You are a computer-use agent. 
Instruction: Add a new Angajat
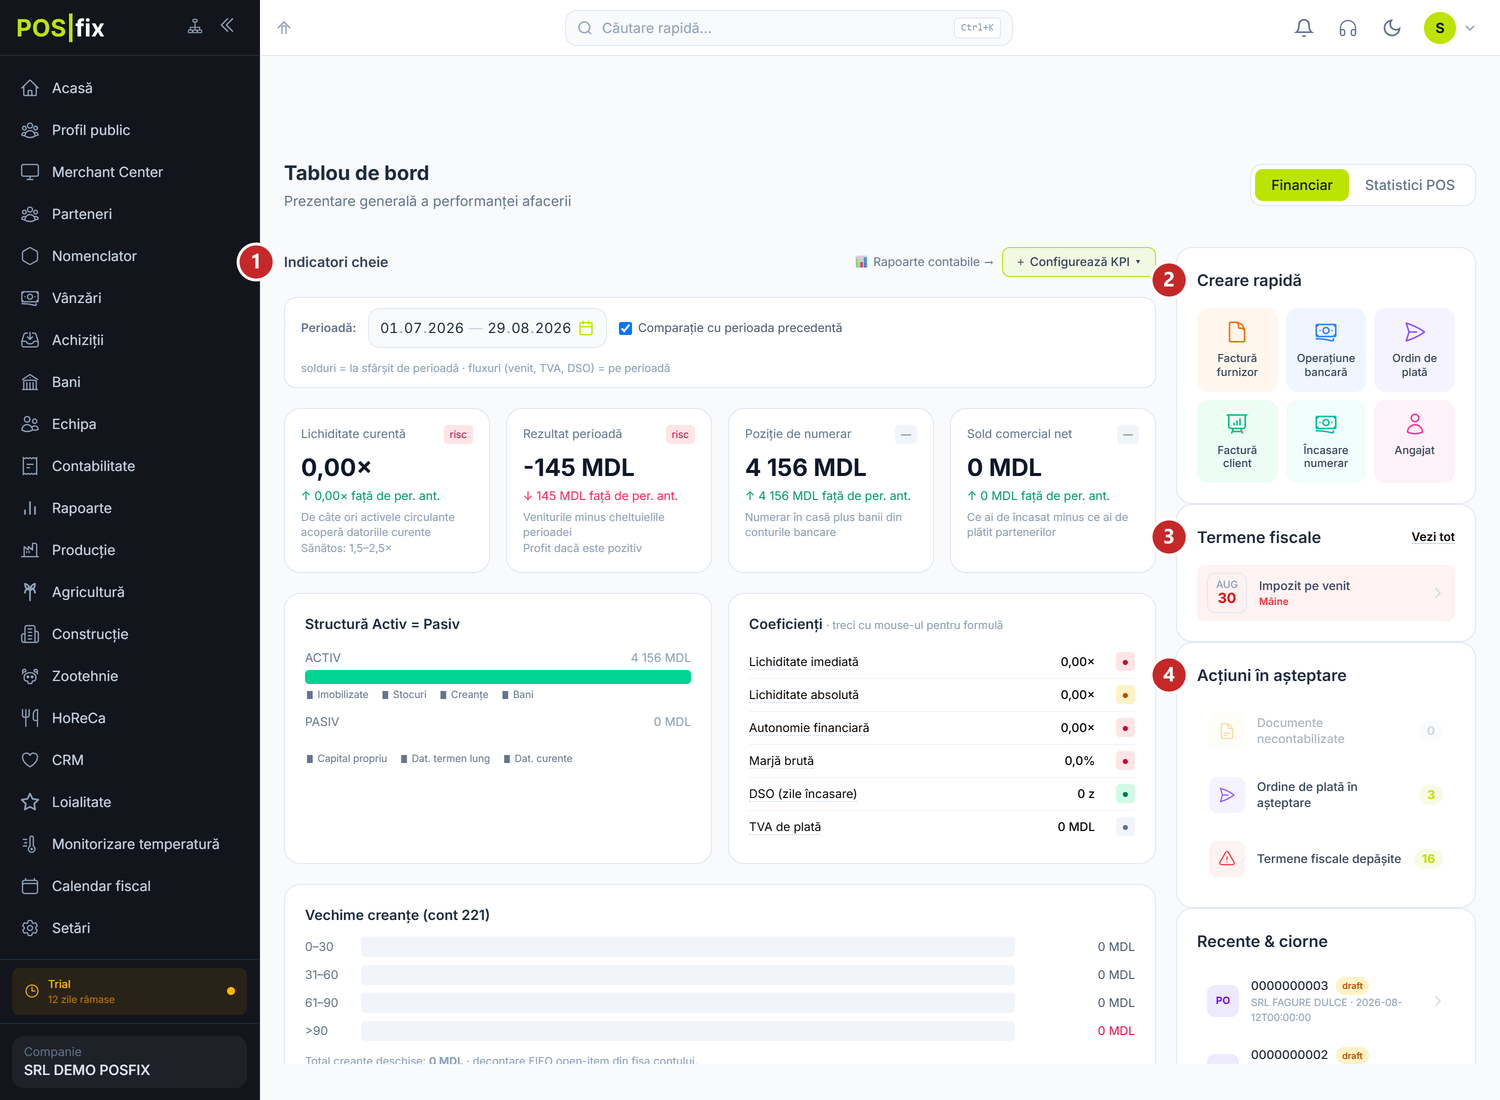[x=1414, y=441]
